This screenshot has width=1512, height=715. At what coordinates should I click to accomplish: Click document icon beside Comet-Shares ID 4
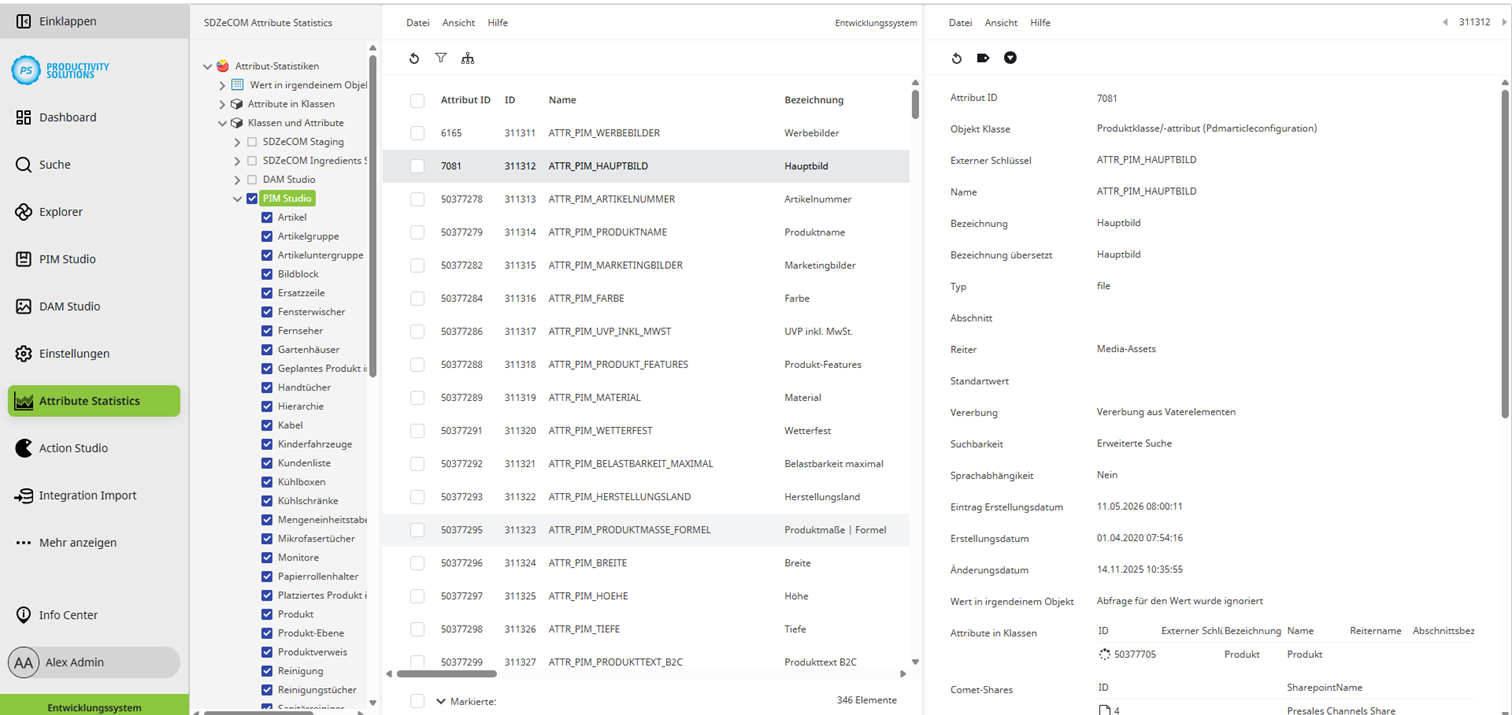1104,711
